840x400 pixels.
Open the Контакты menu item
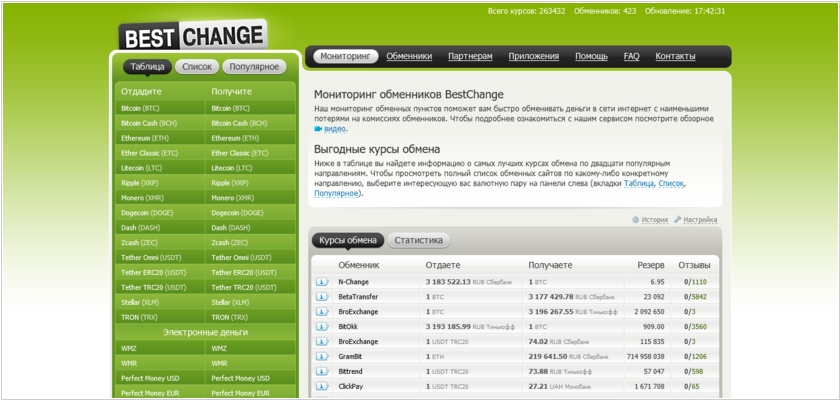[x=676, y=56]
